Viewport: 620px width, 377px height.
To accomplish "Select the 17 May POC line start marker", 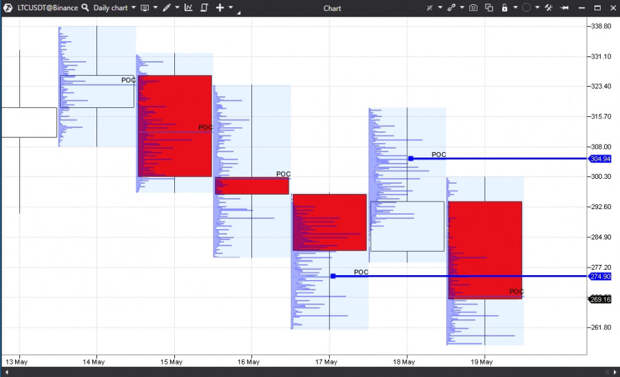I will (333, 276).
